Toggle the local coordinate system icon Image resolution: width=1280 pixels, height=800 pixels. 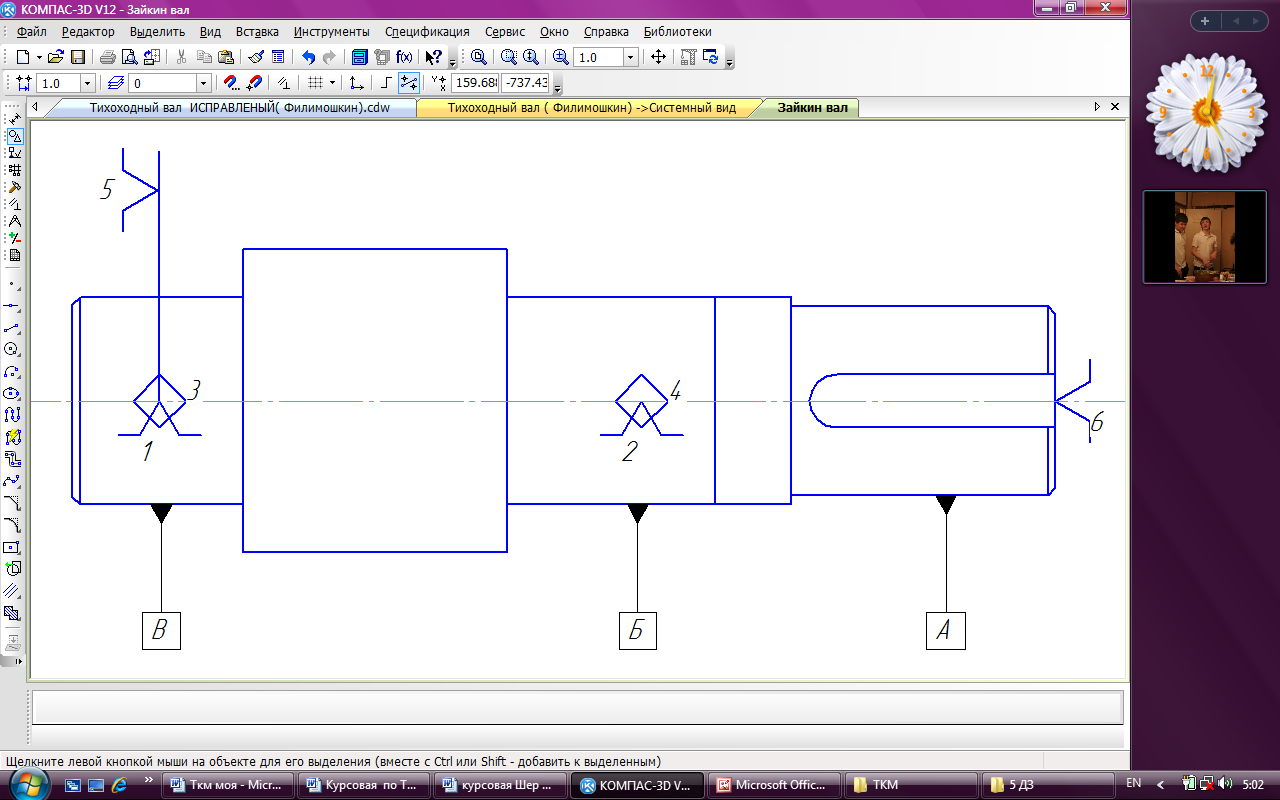pyautogui.click(x=355, y=83)
